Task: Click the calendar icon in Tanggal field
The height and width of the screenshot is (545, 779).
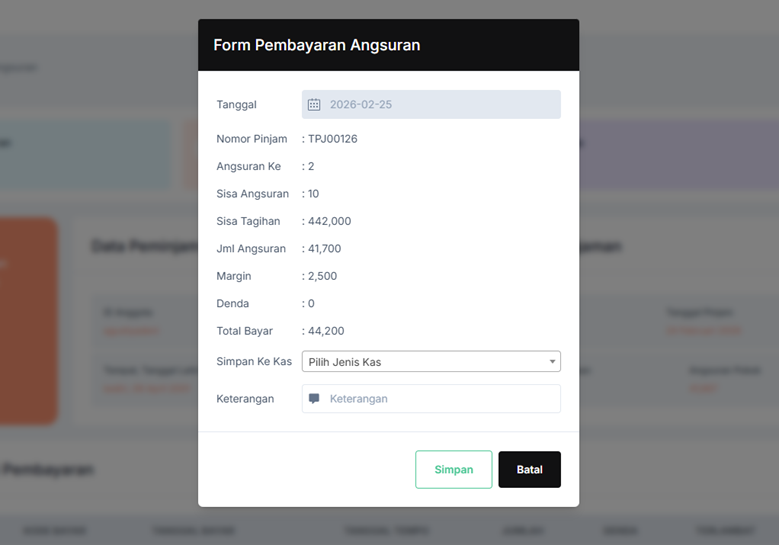Action: 314,104
